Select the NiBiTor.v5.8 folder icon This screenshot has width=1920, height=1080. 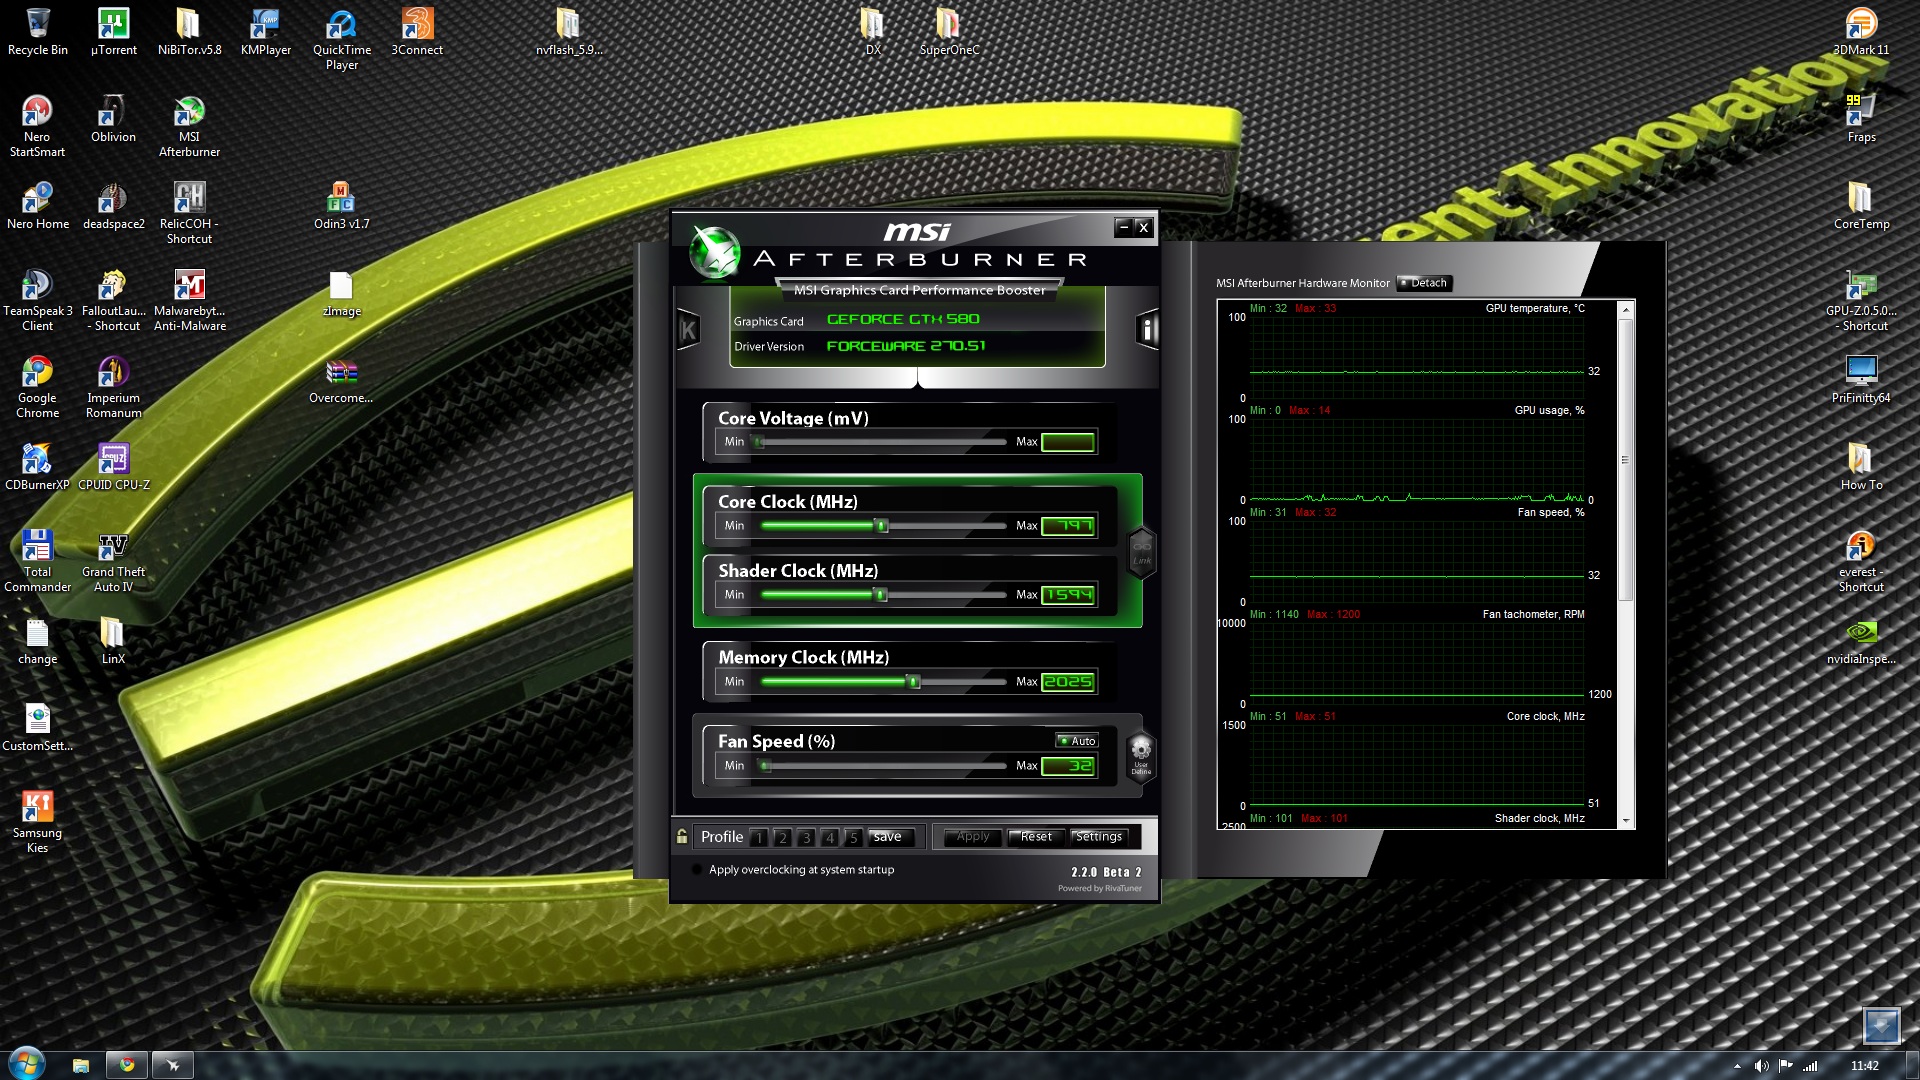pos(189,32)
